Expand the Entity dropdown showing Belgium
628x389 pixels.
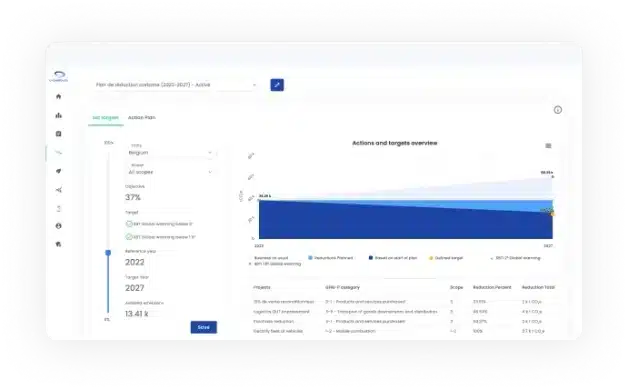(170, 153)
